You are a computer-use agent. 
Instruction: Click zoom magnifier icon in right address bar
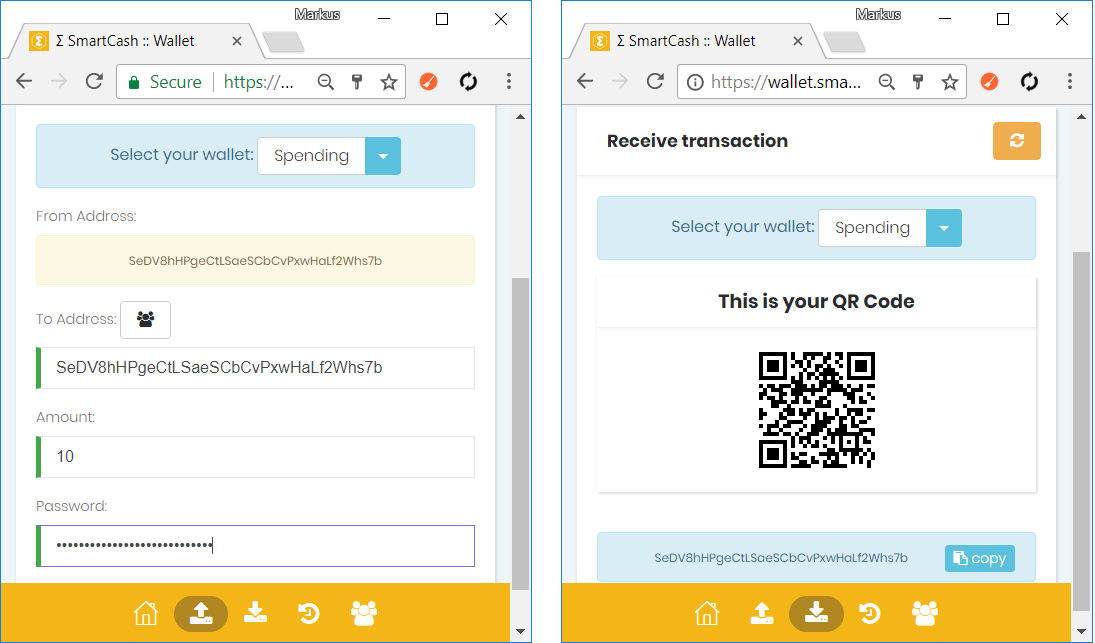tap(886, 82)
